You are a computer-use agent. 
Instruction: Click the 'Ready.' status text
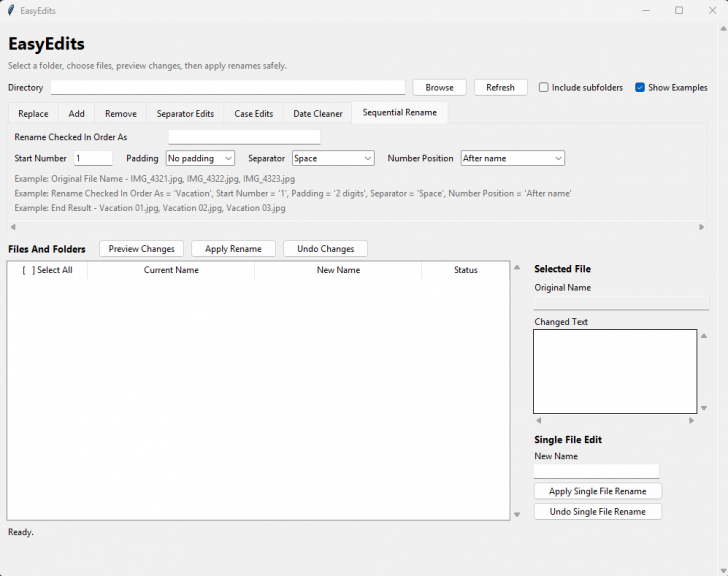pos(21,532)
